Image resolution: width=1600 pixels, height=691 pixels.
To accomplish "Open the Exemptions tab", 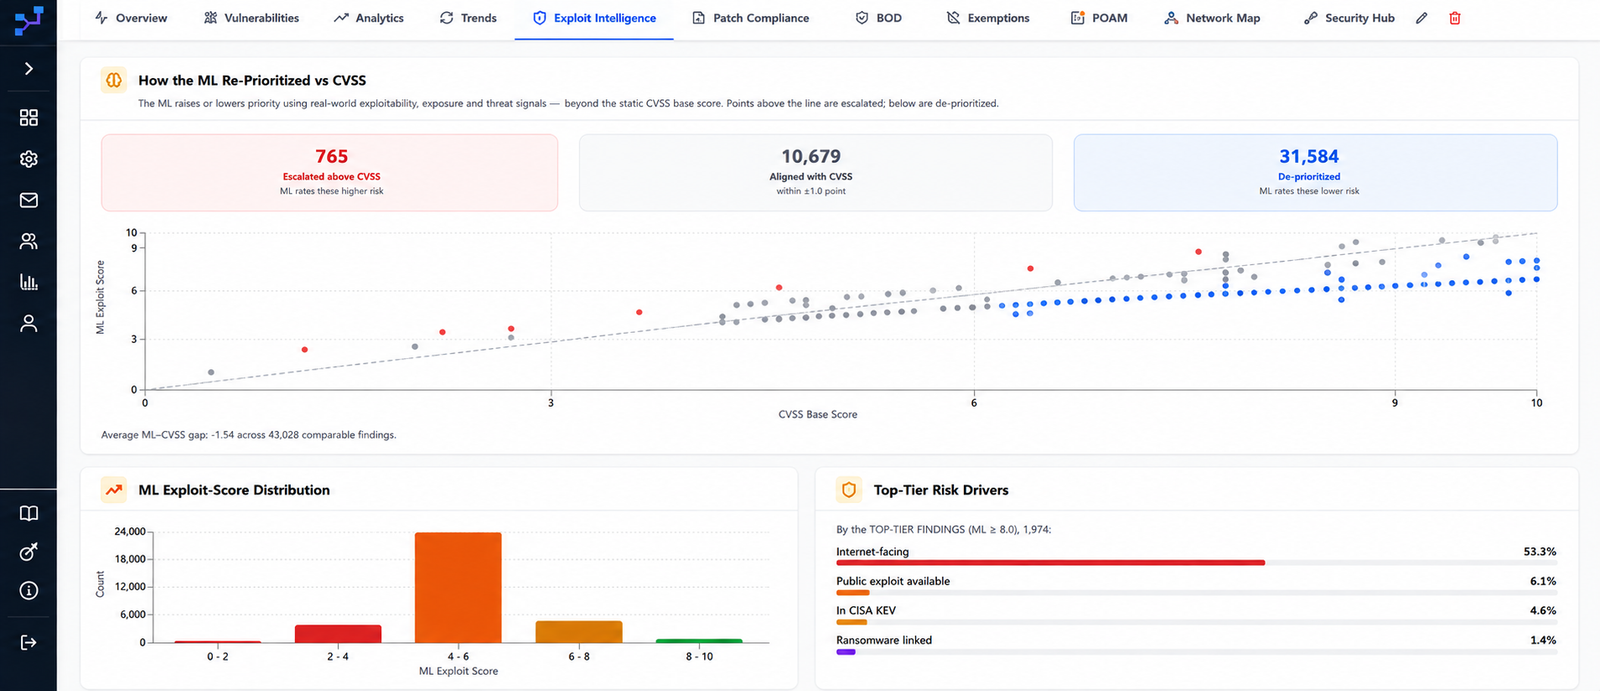I will 988,18.
